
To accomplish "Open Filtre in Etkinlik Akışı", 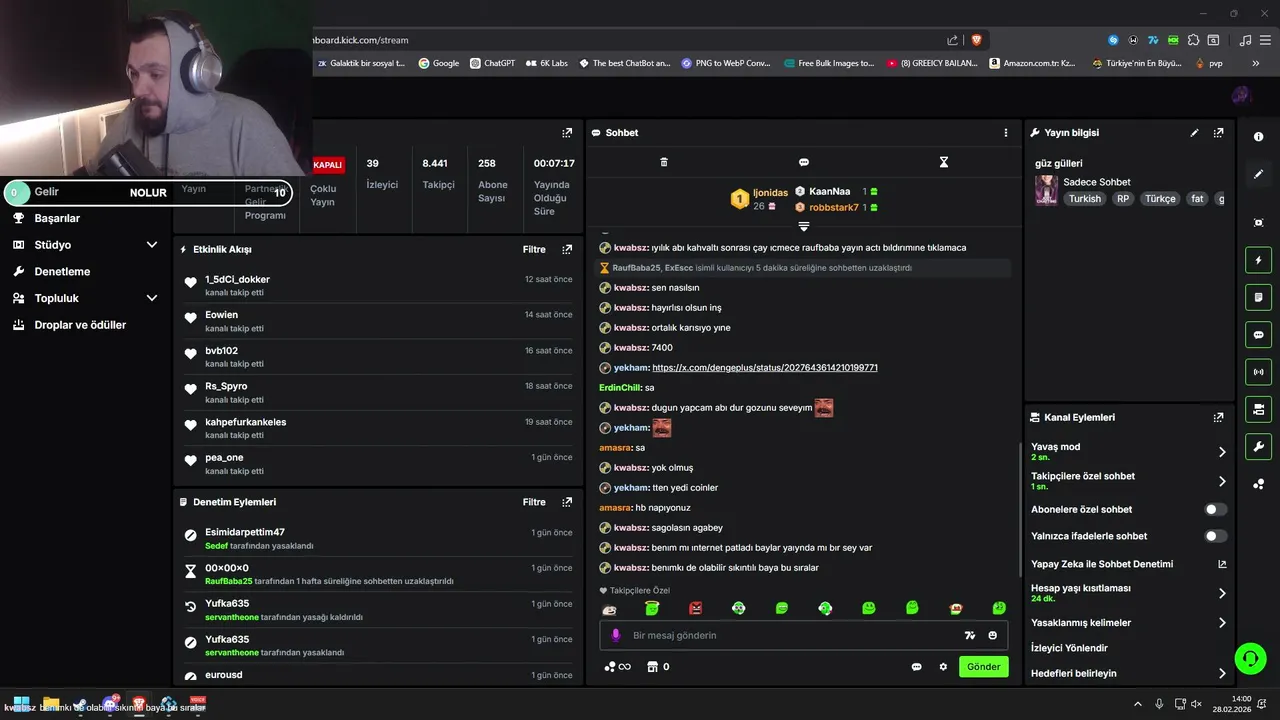I will click(534, 249).
